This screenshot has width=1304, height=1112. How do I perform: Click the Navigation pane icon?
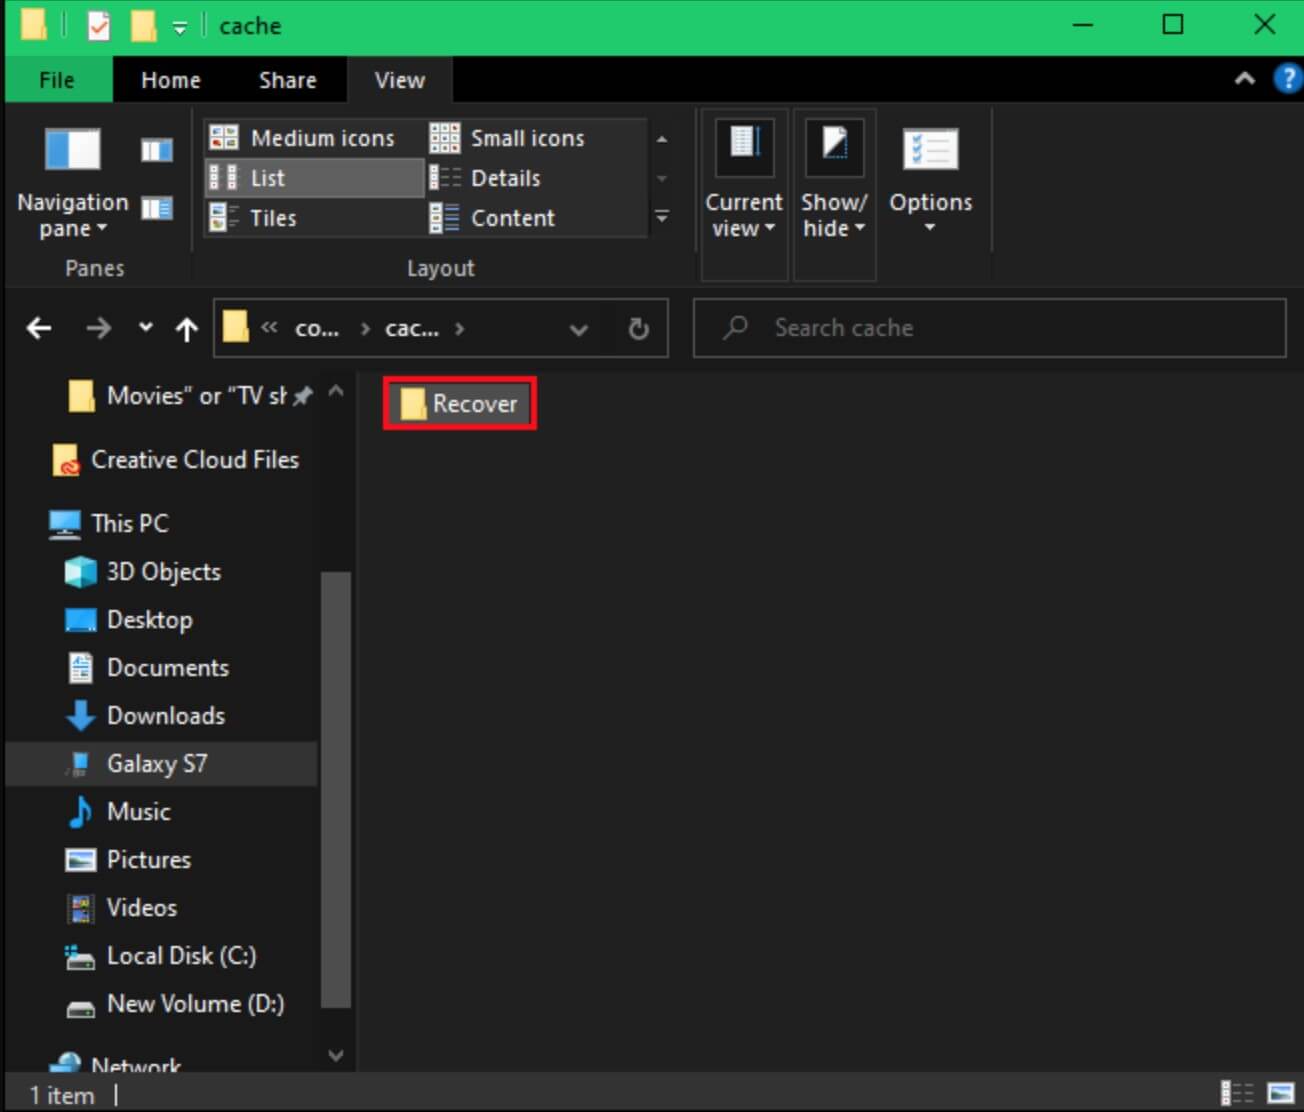(72, 150)
